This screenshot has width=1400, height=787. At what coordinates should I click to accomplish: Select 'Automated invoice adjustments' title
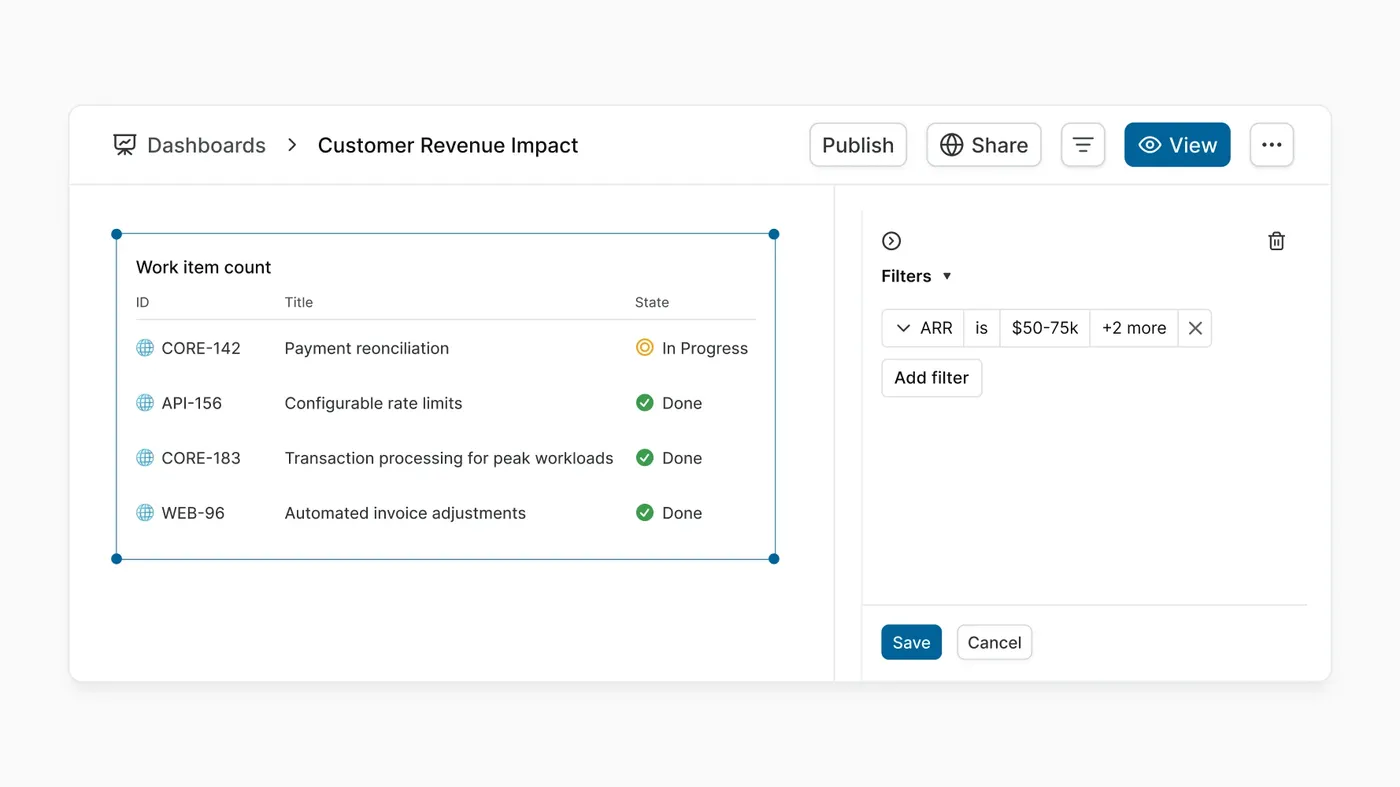tap(405, 513)
